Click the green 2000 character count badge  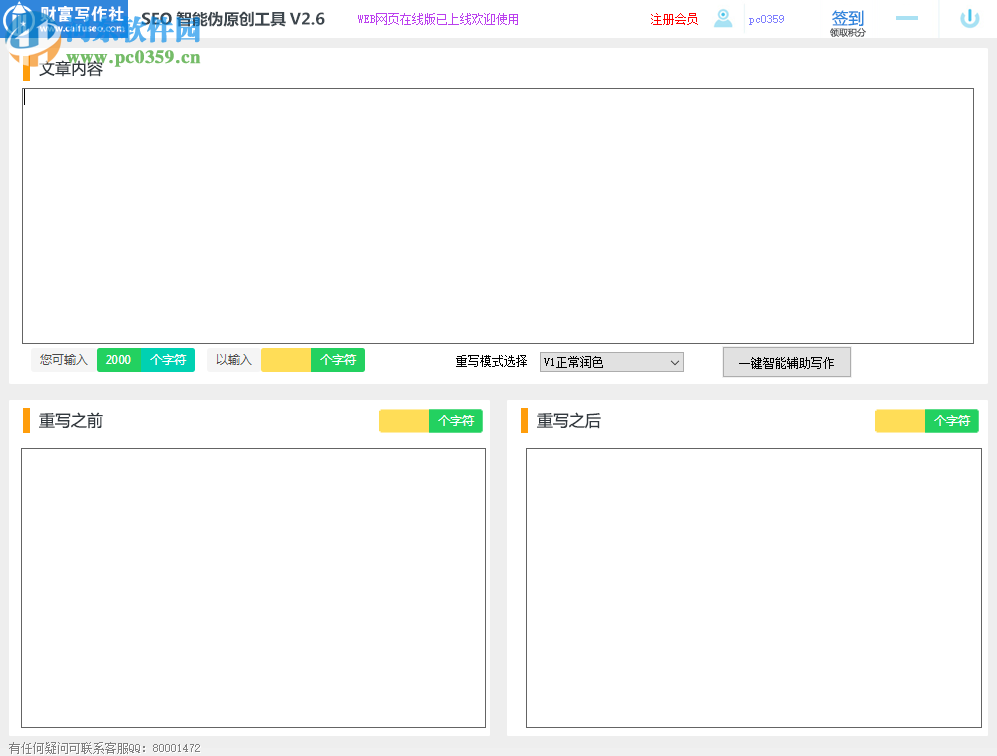coord(118,359)
